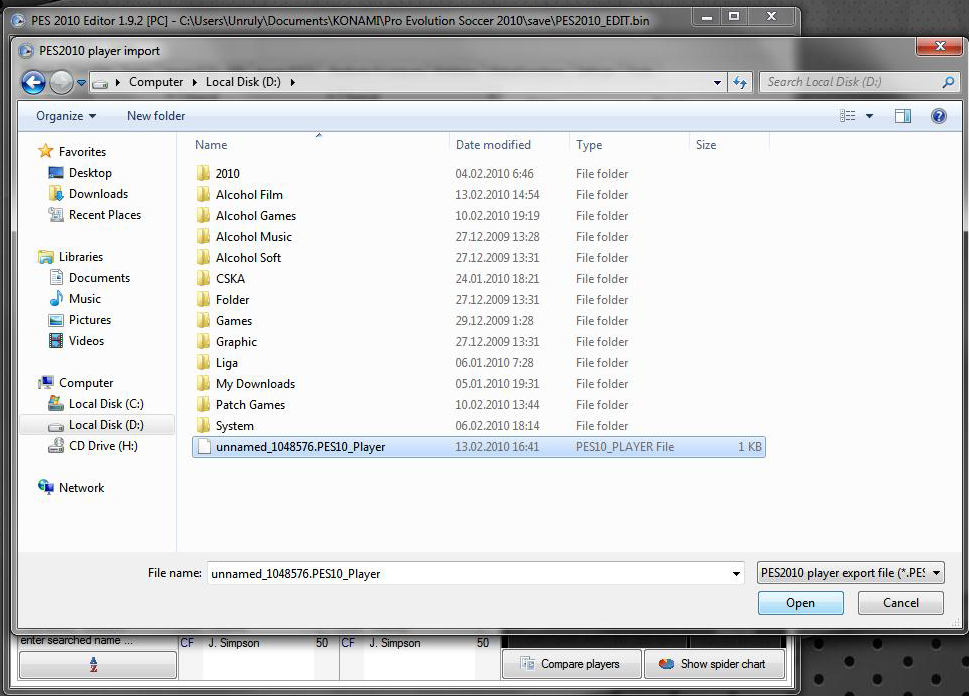Screen dimensions: 969x696
Task: Select Favorites in the navigation pane
Action: 82,151
